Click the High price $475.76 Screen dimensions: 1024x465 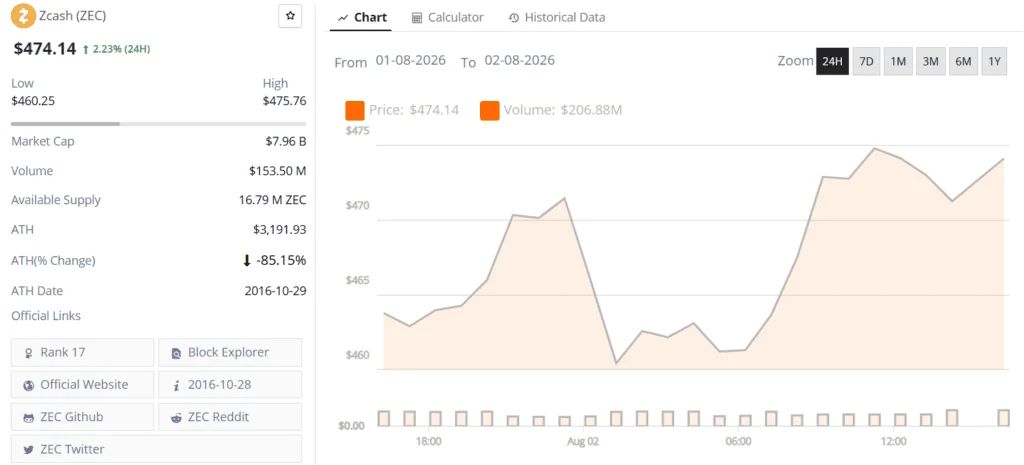pos(284,101)
